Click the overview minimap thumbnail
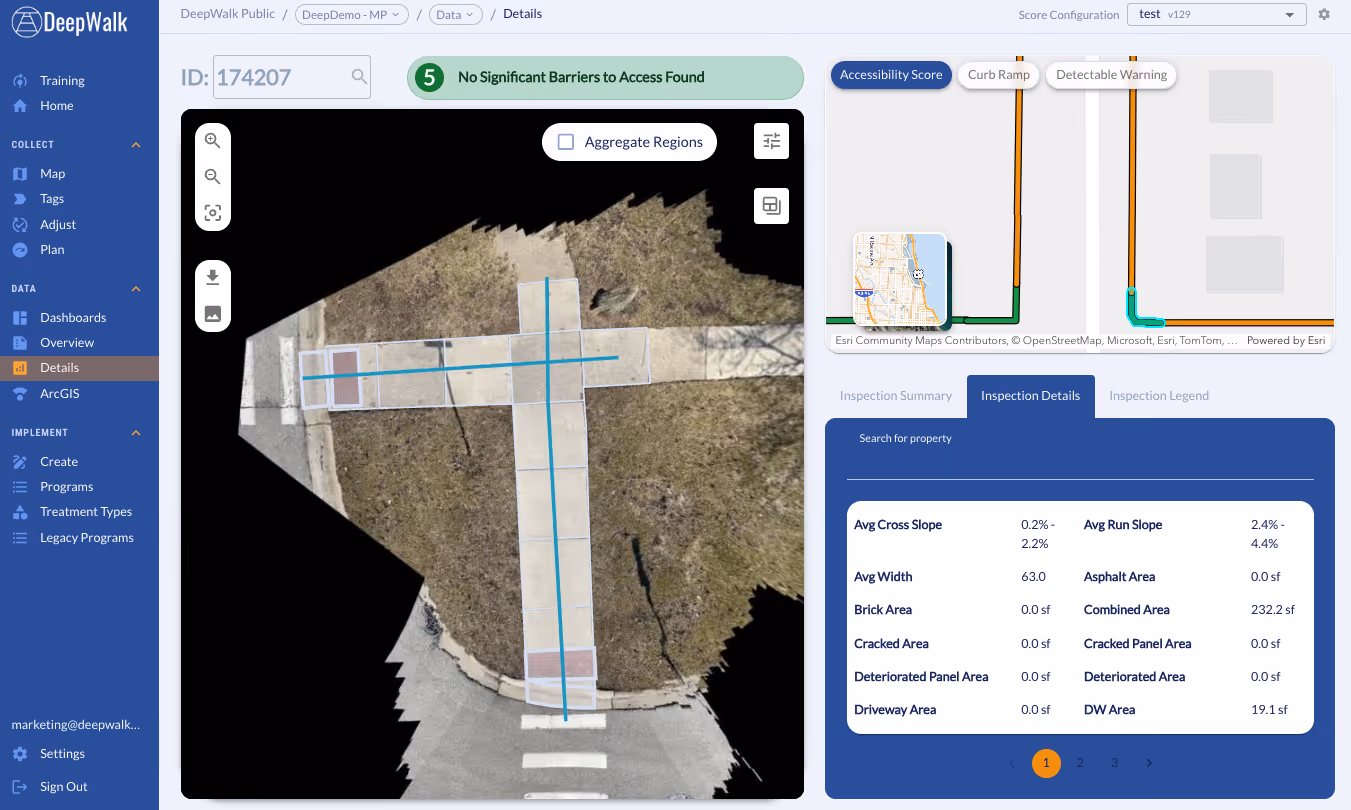 click(x=900, y=279)
